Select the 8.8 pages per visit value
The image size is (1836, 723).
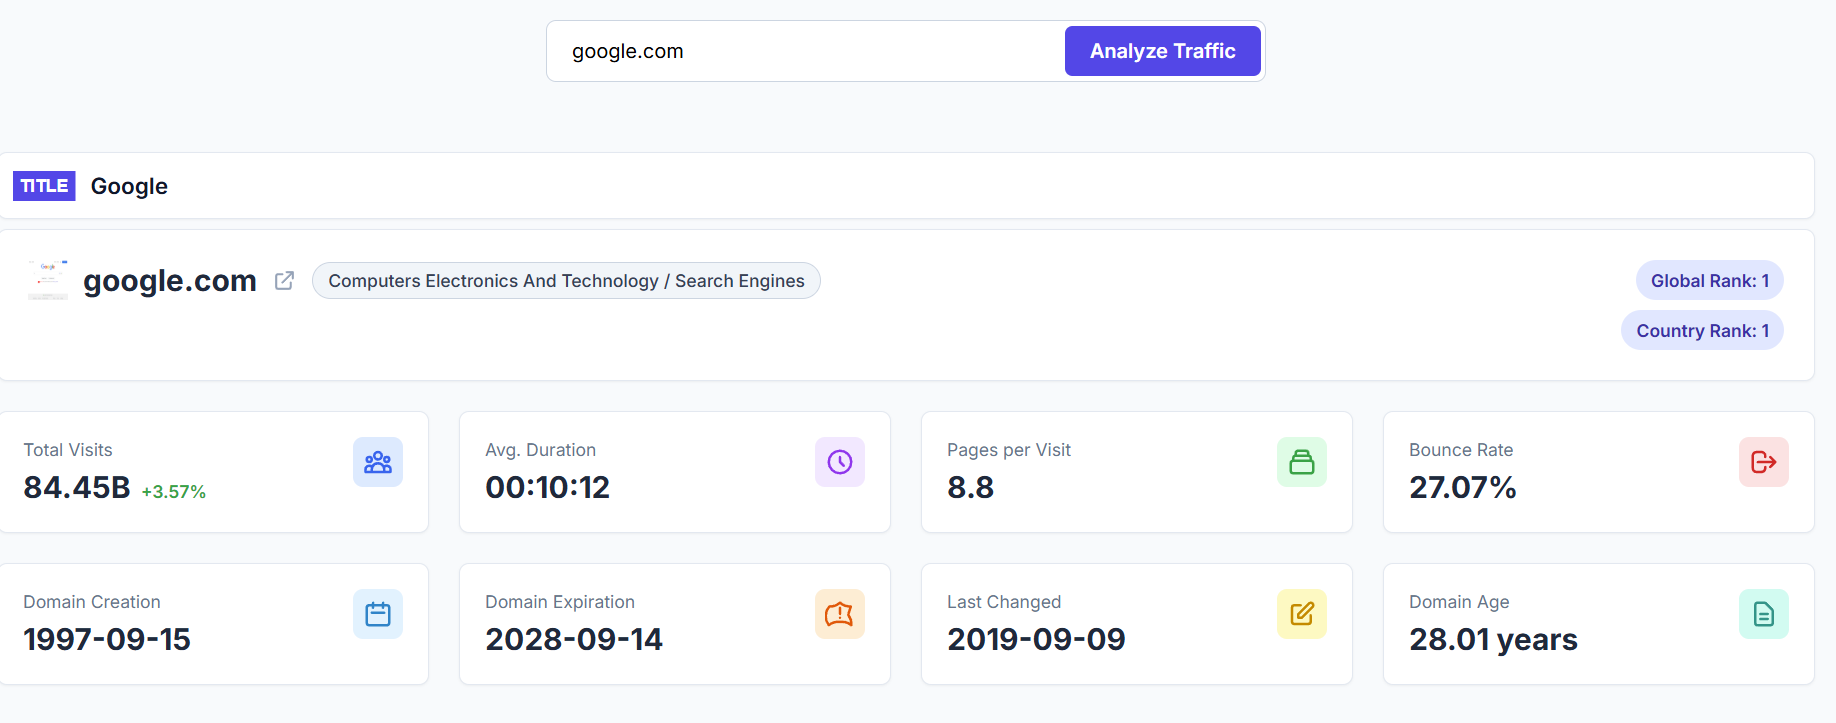coord(970,488)
